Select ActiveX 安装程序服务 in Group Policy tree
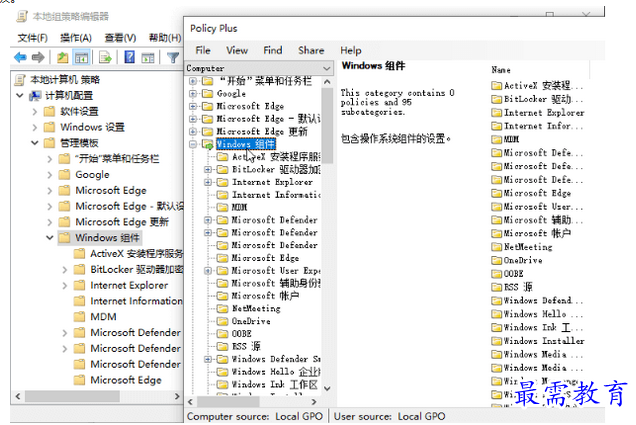The width and height of the screenshot is (636, 425). coord(137,254)
